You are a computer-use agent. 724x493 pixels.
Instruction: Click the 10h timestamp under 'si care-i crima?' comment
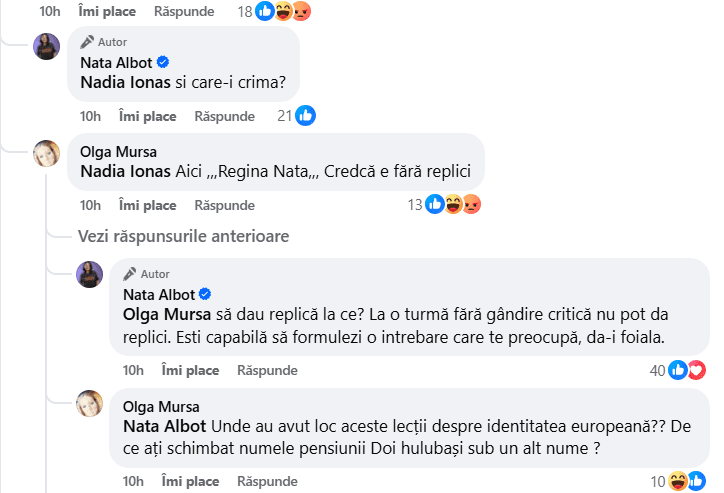[x=90, y=116]
